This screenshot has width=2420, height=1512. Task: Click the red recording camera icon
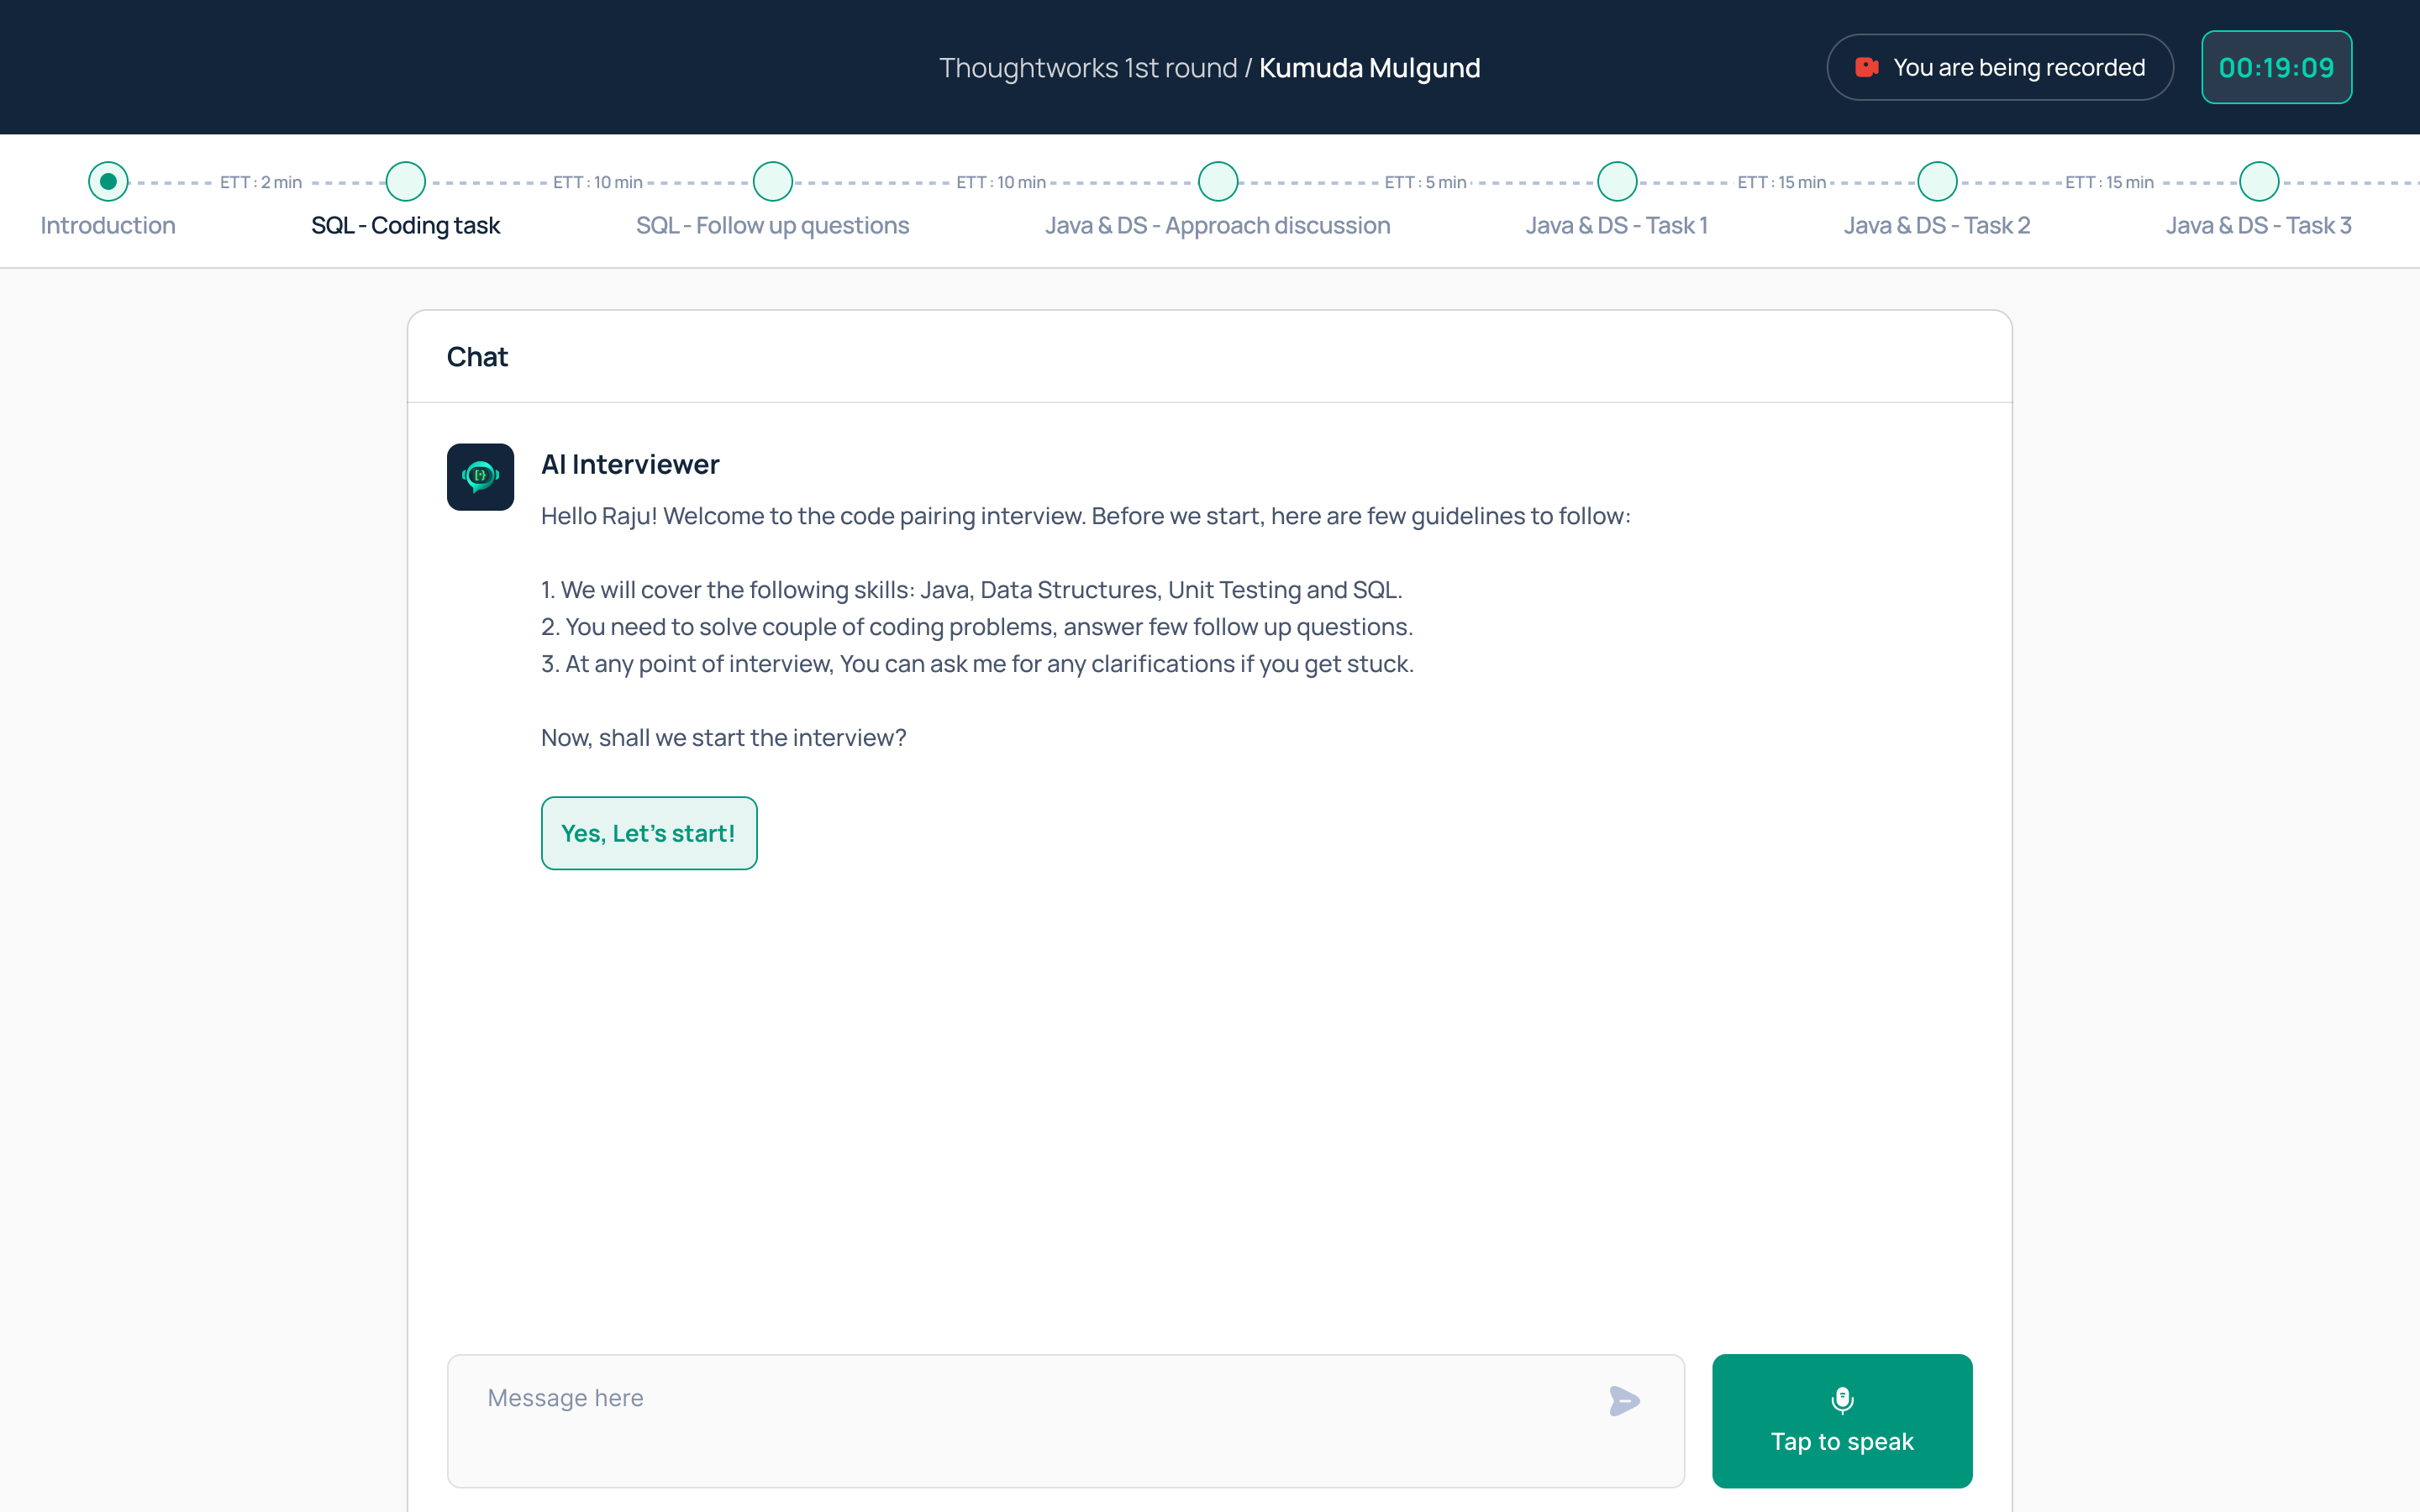1866,67
